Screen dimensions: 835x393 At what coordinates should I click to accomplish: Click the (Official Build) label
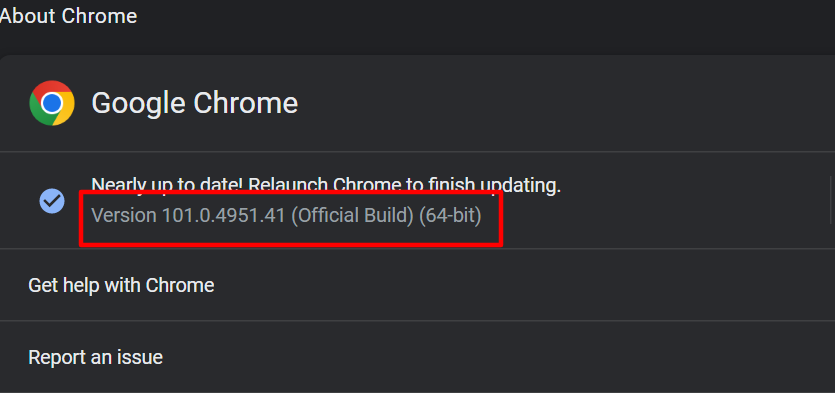coord(352,216)
